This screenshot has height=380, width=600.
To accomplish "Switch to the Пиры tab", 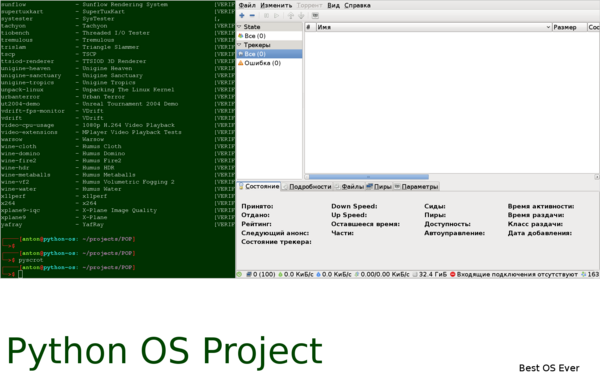I will (379, 186).
